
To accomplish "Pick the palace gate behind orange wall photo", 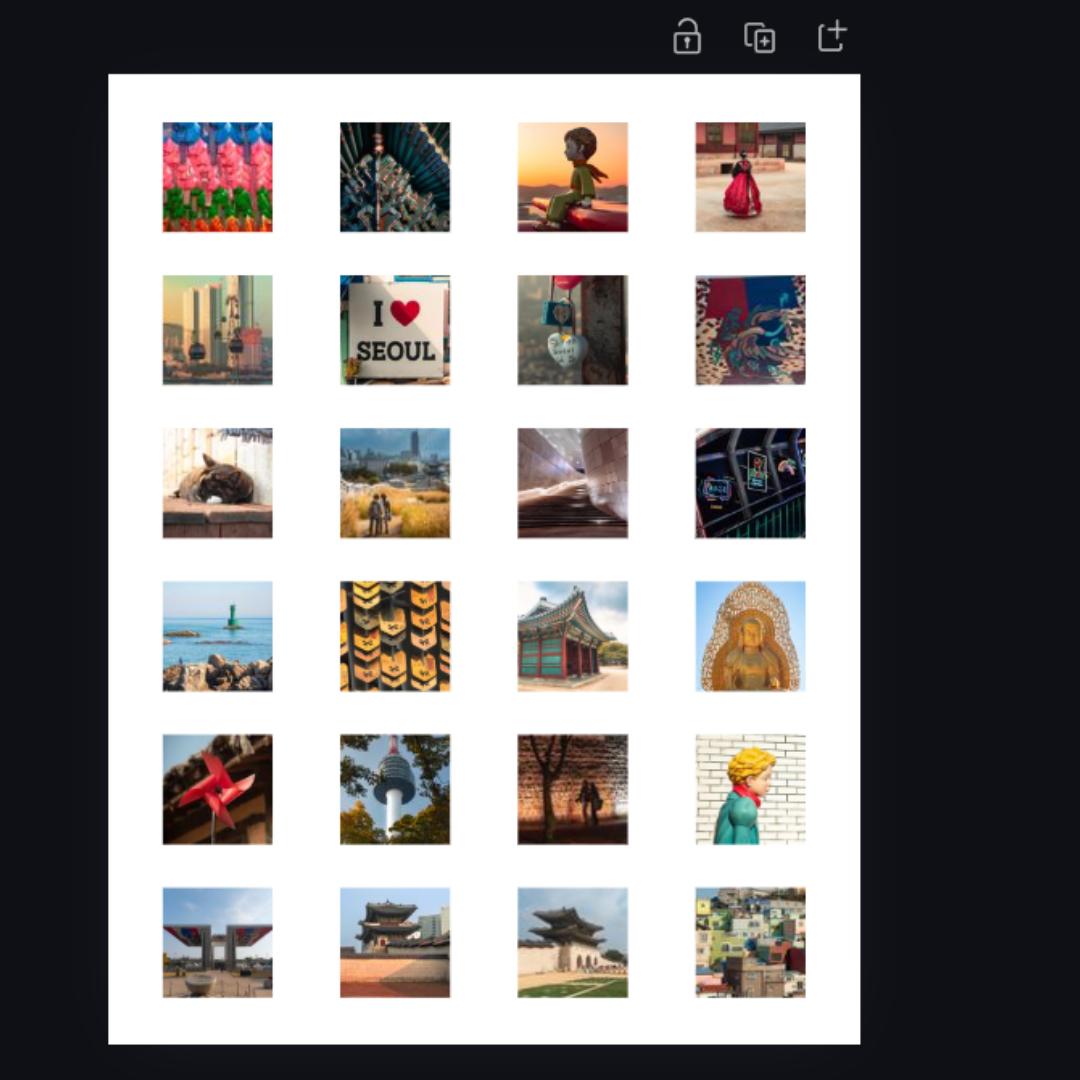I will tap(395, 942).
